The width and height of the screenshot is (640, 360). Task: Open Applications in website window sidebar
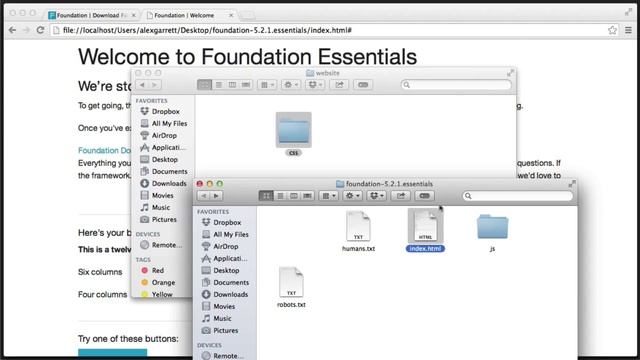(162, 147)
